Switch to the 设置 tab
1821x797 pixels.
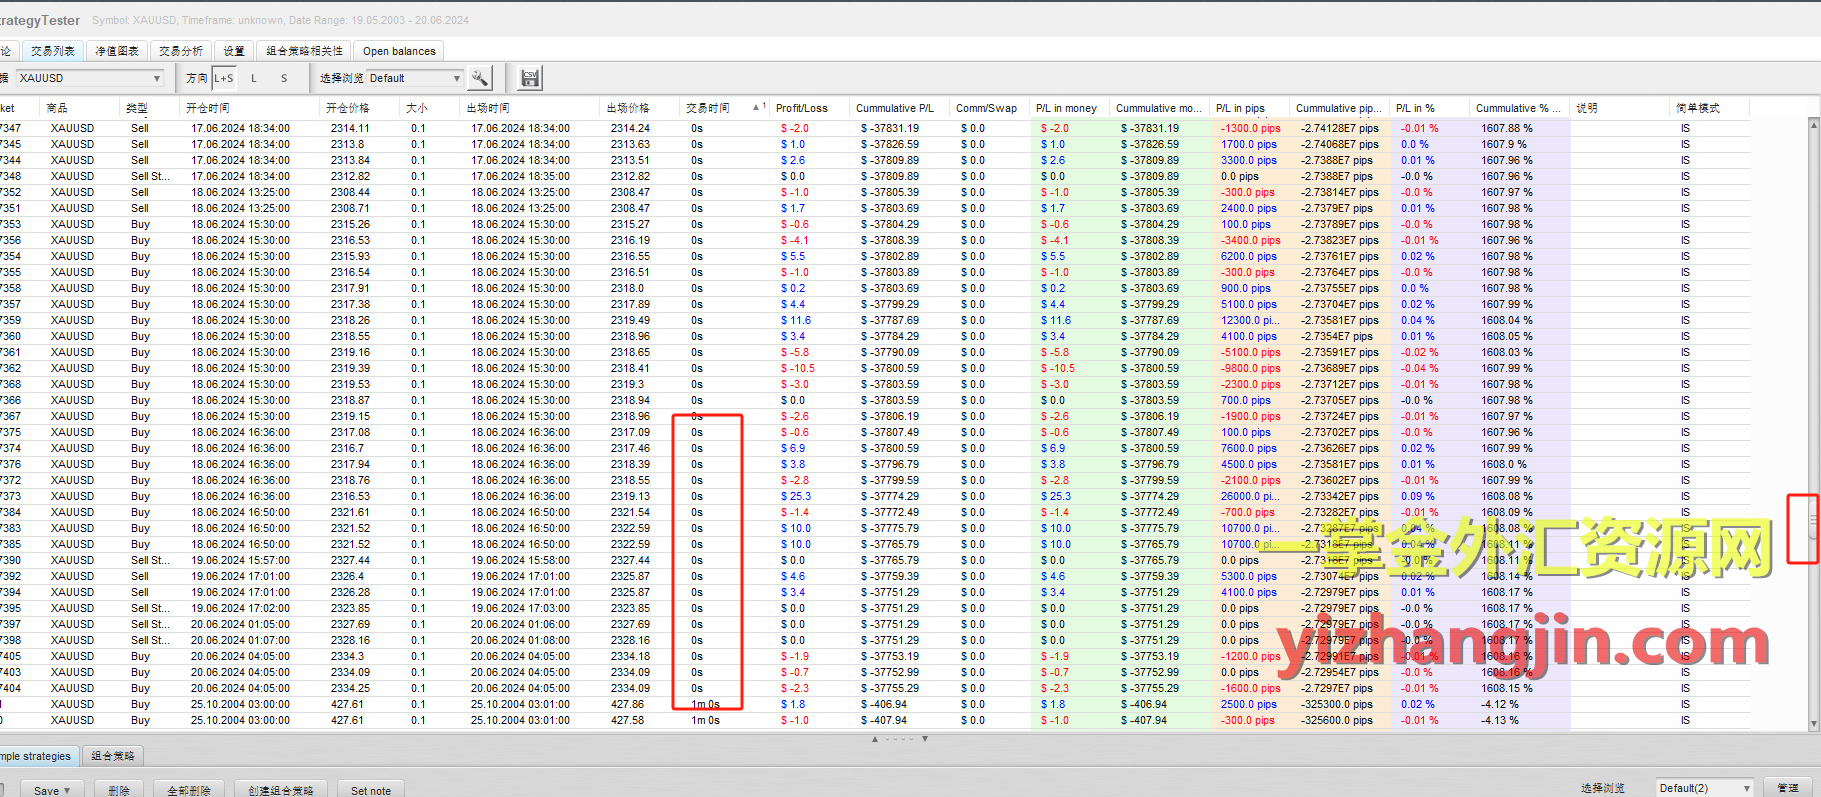[x=234, y=51]
